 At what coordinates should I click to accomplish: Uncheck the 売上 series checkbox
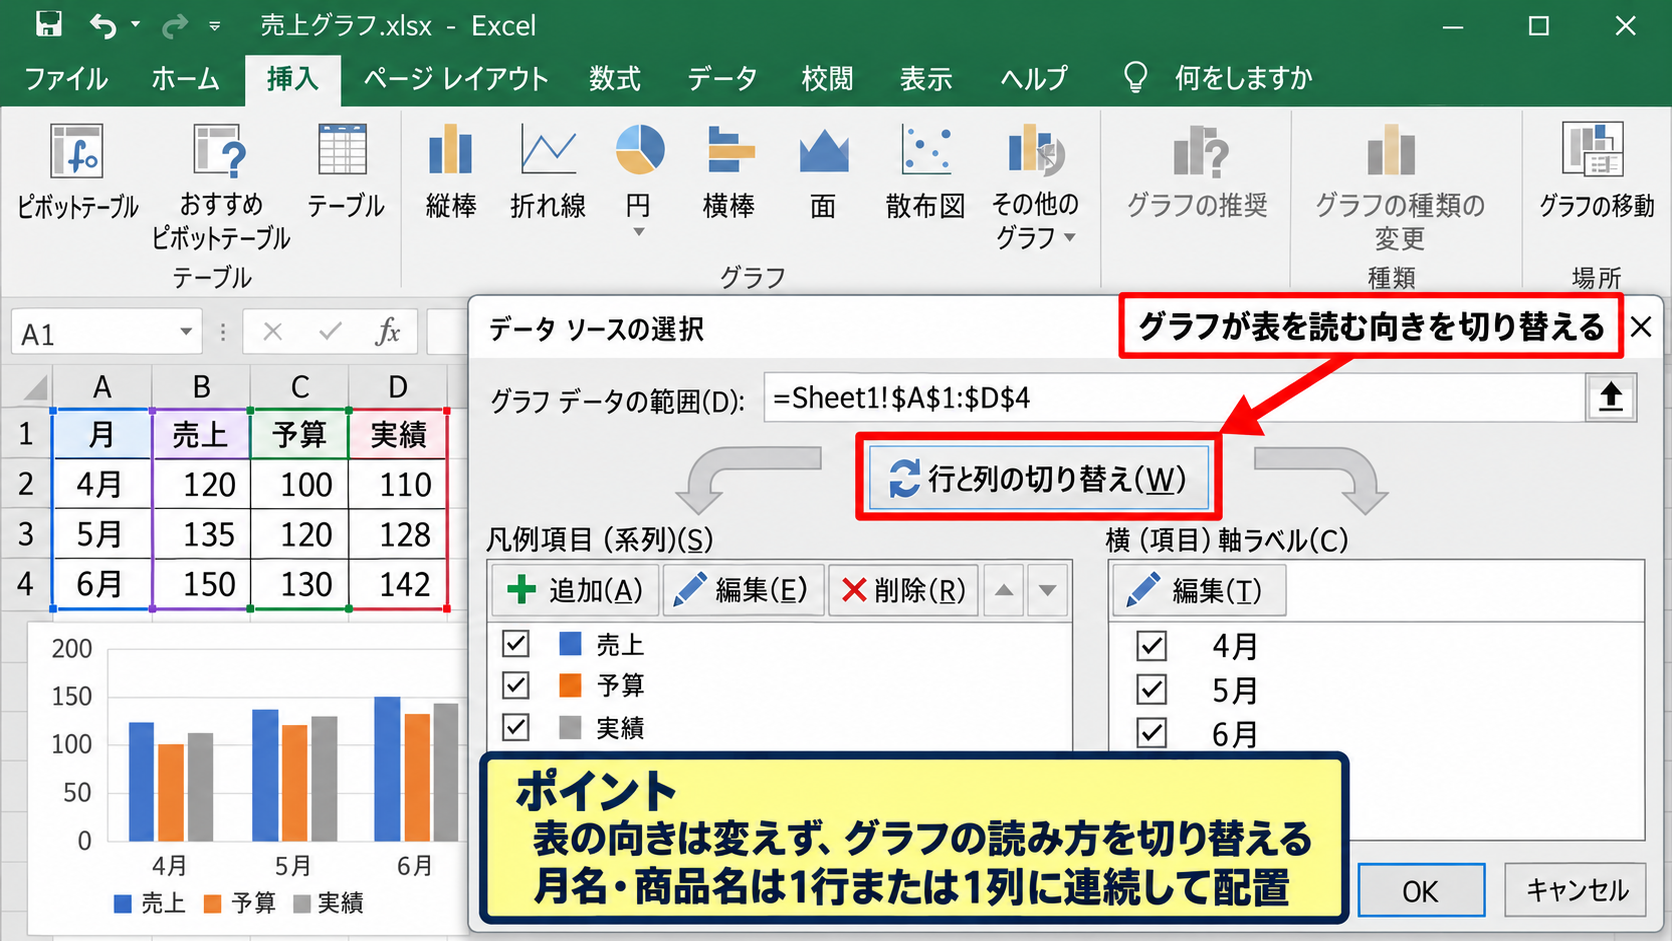click(516, 643)
